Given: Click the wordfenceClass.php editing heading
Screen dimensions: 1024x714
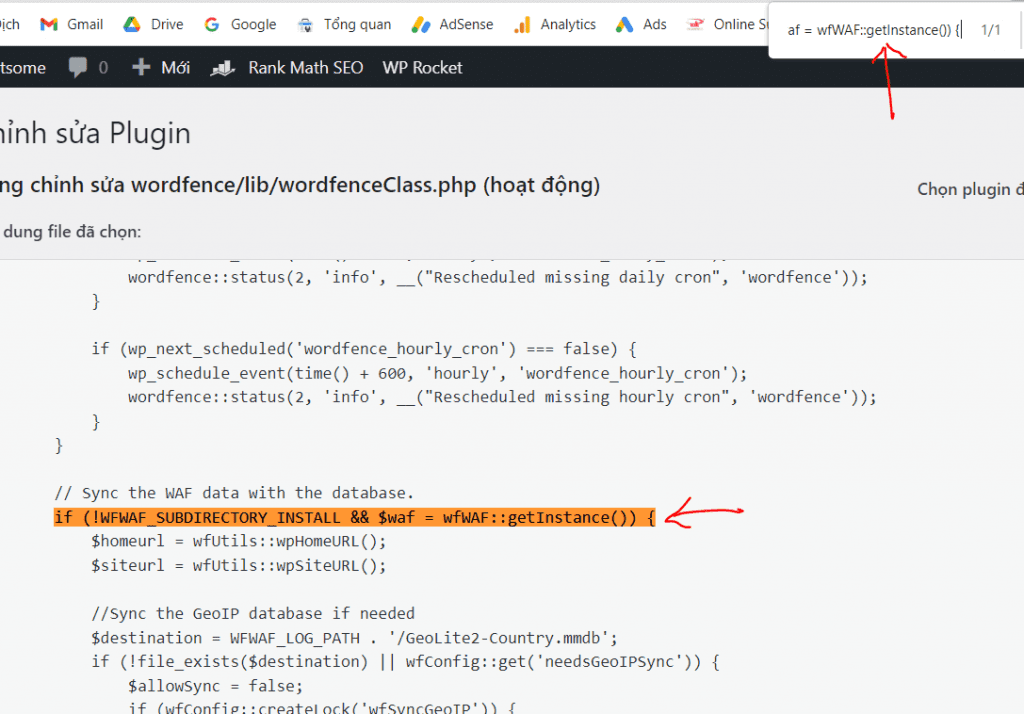Looking at the screenshot, I should pyautogui.click(x=300, y=186).
